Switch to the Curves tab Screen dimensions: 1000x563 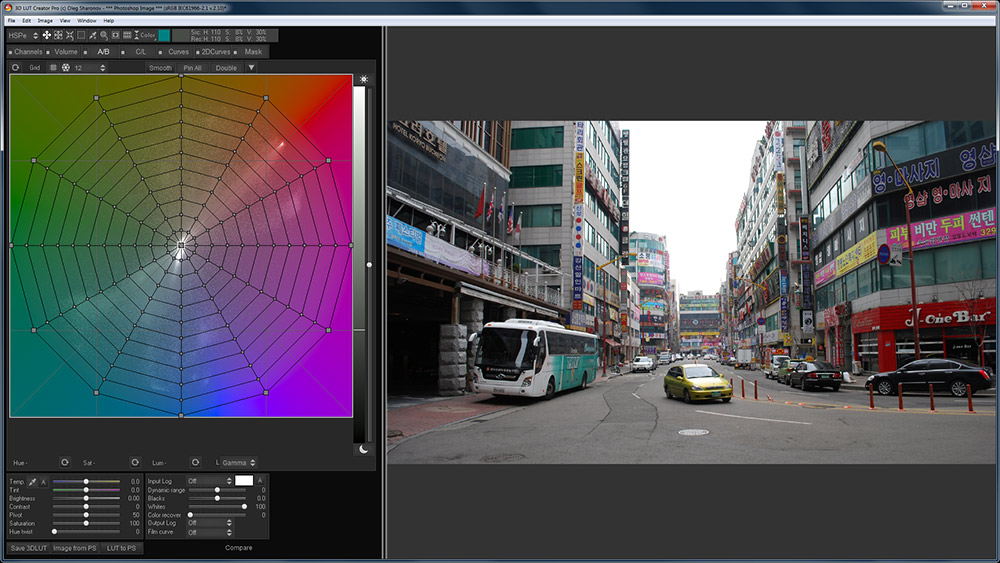[x=178, y=51]
